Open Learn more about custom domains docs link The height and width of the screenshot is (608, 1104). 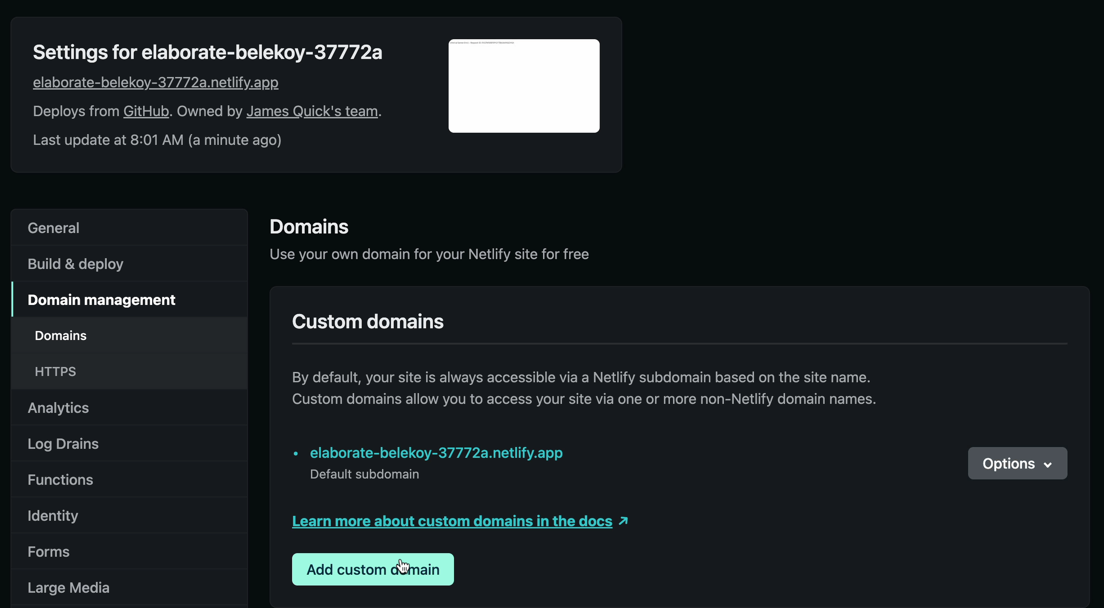452,521
